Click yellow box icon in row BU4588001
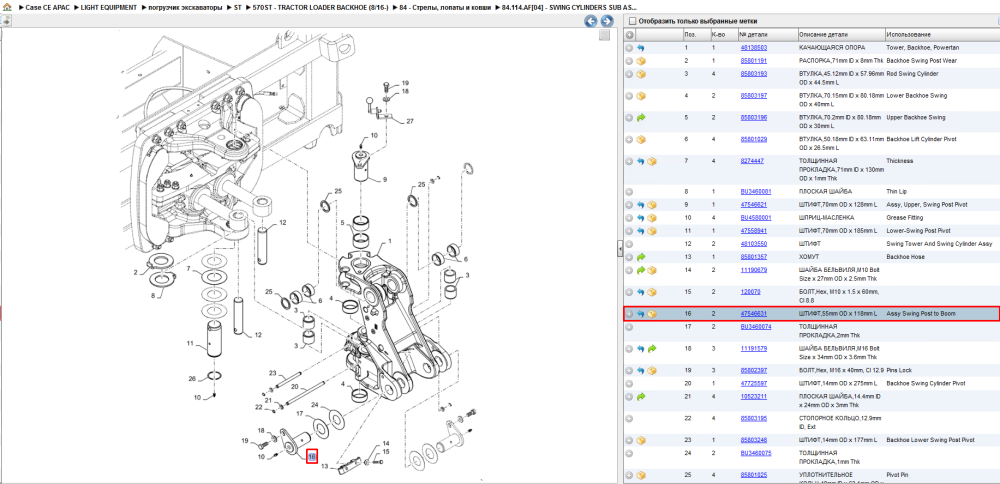This screenshot has width=1000, height=484. click(x=652, y=217)
